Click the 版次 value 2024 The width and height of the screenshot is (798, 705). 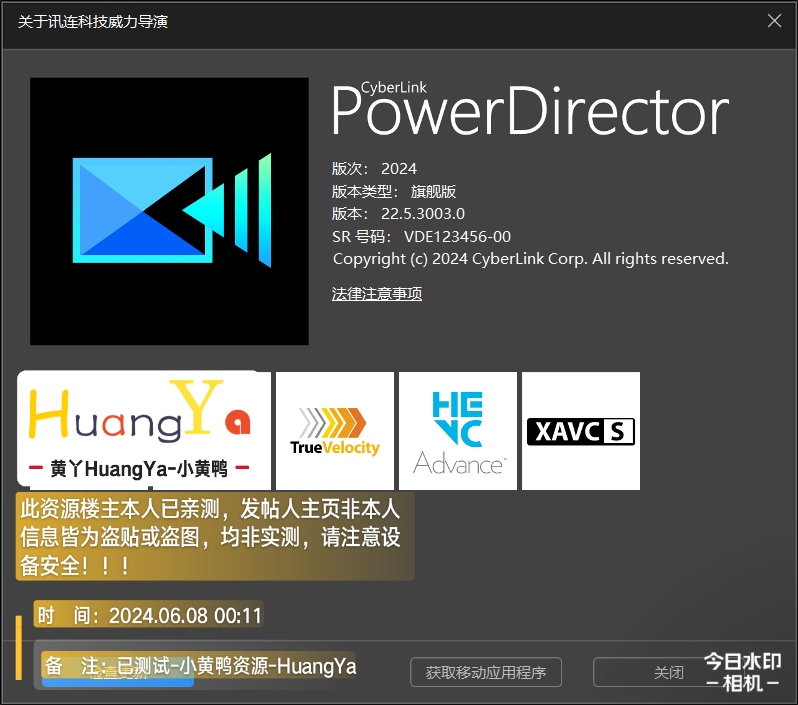(399, 168)
